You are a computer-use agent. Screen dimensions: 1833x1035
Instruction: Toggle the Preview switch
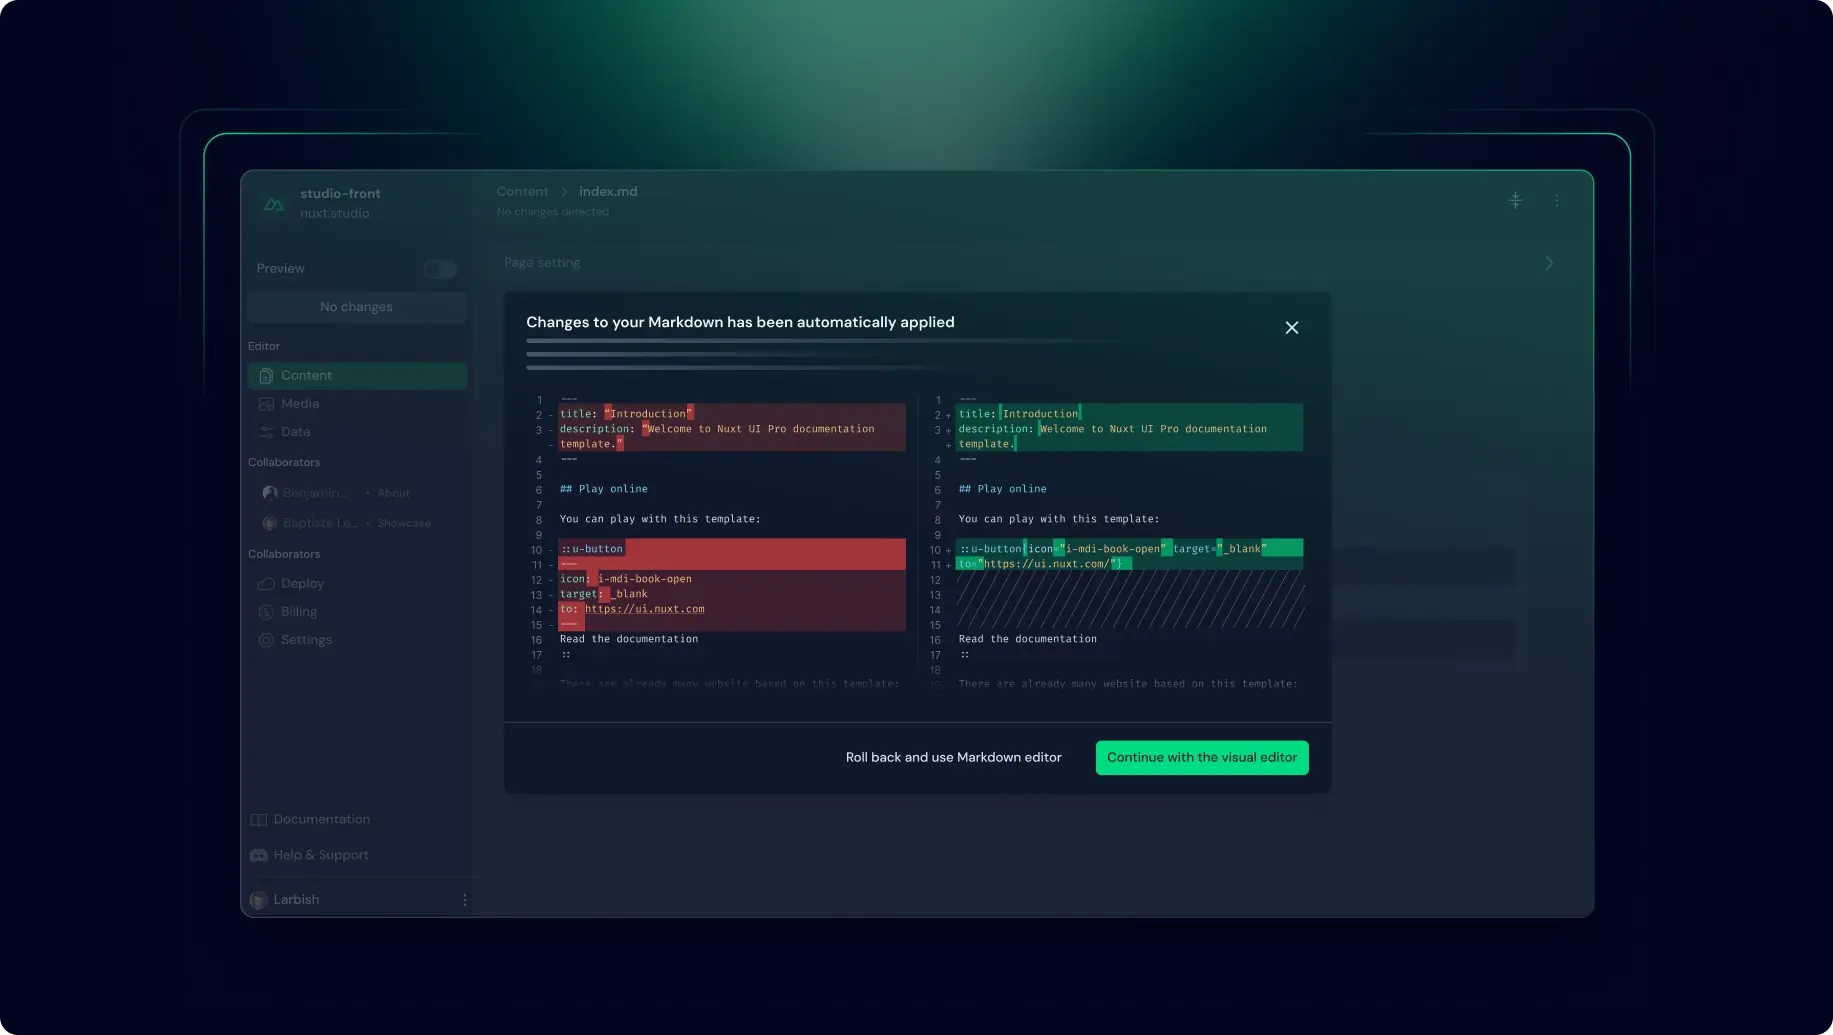tap(440, 268)
